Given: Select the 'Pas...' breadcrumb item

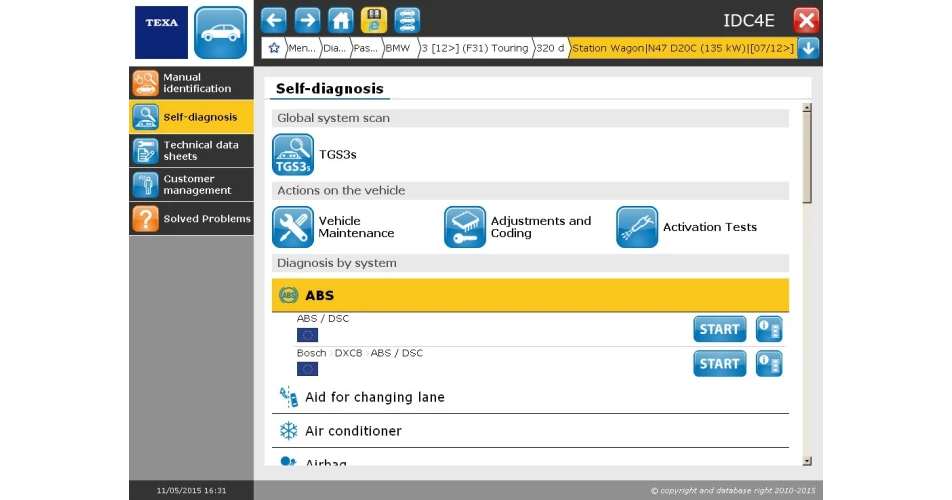Looking at the screenshot, I should (x=366, y=48).
